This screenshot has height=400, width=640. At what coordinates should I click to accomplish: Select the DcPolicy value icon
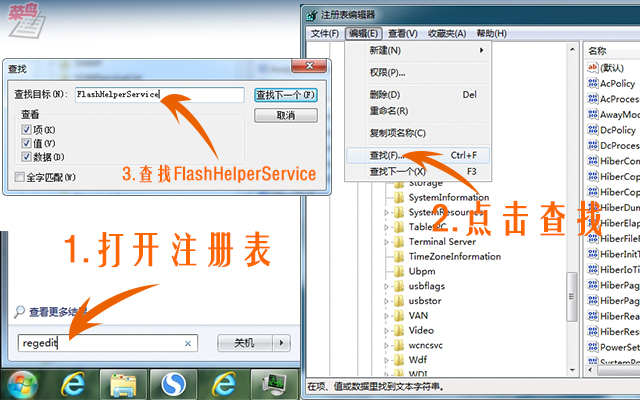click(593, 130)
